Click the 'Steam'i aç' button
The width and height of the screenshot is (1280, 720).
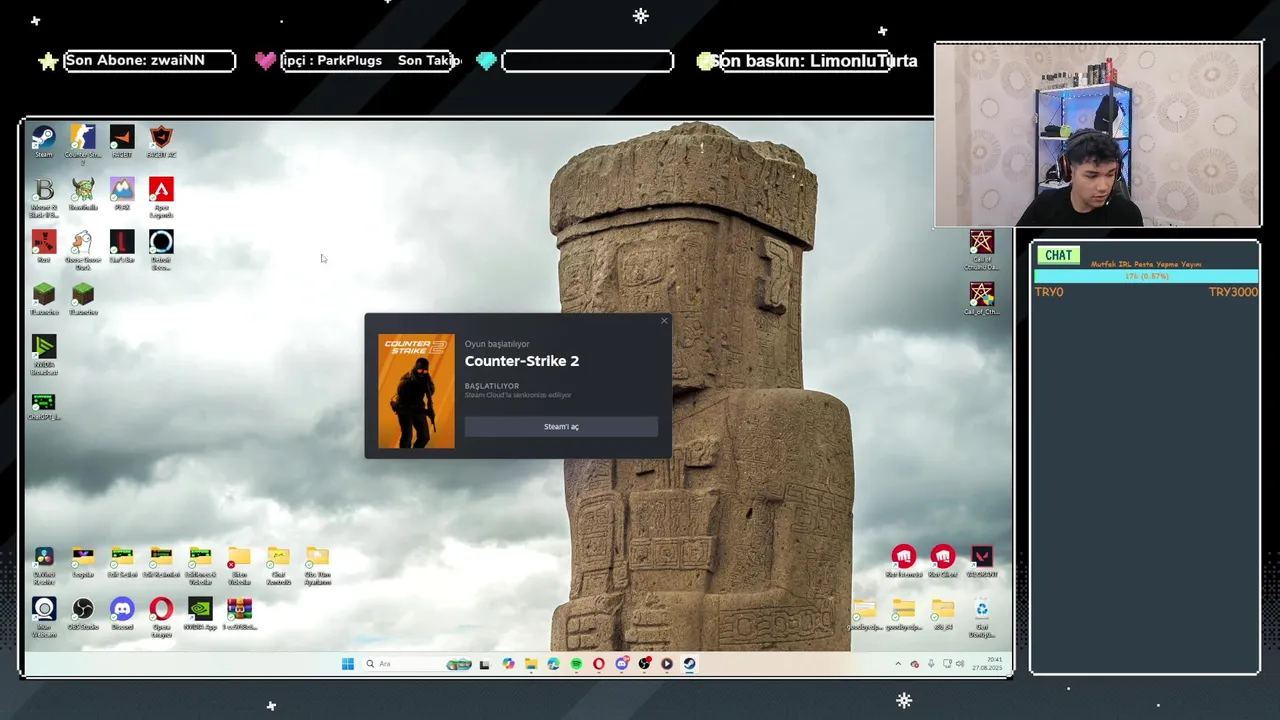tap(561, 427)
